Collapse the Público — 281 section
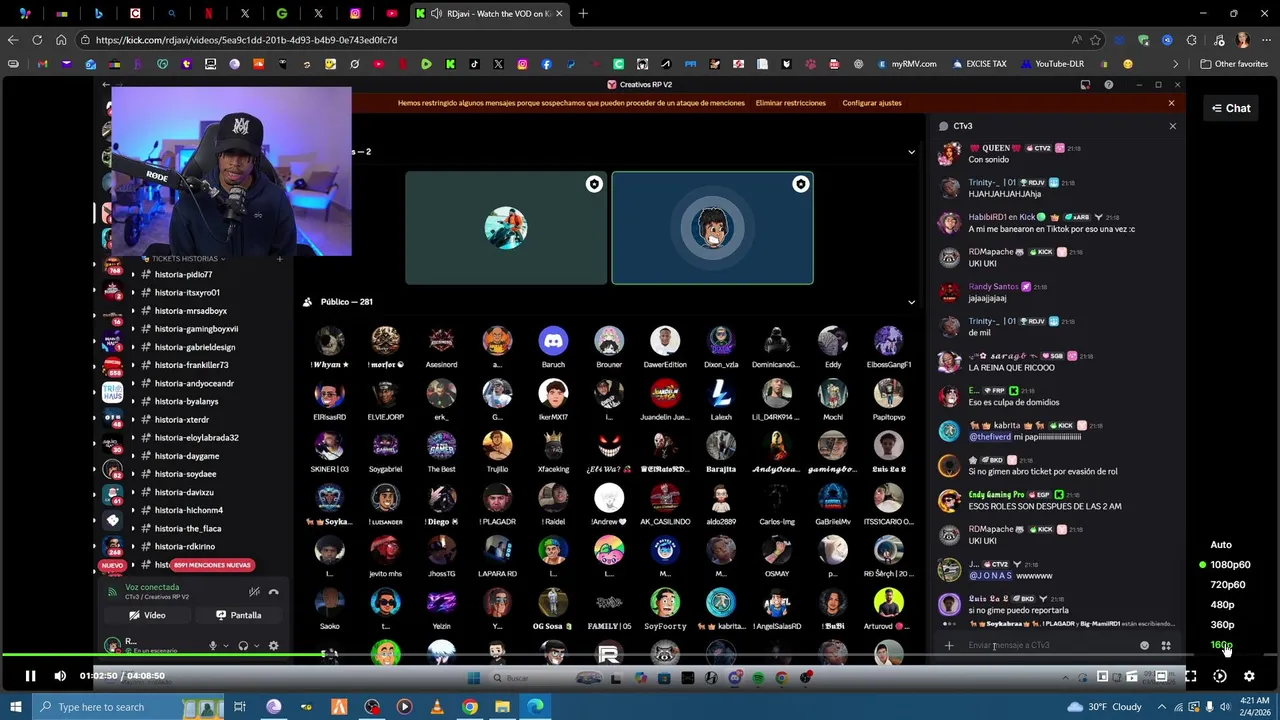This screenshot has height=720, width=1280. [911, 302]
